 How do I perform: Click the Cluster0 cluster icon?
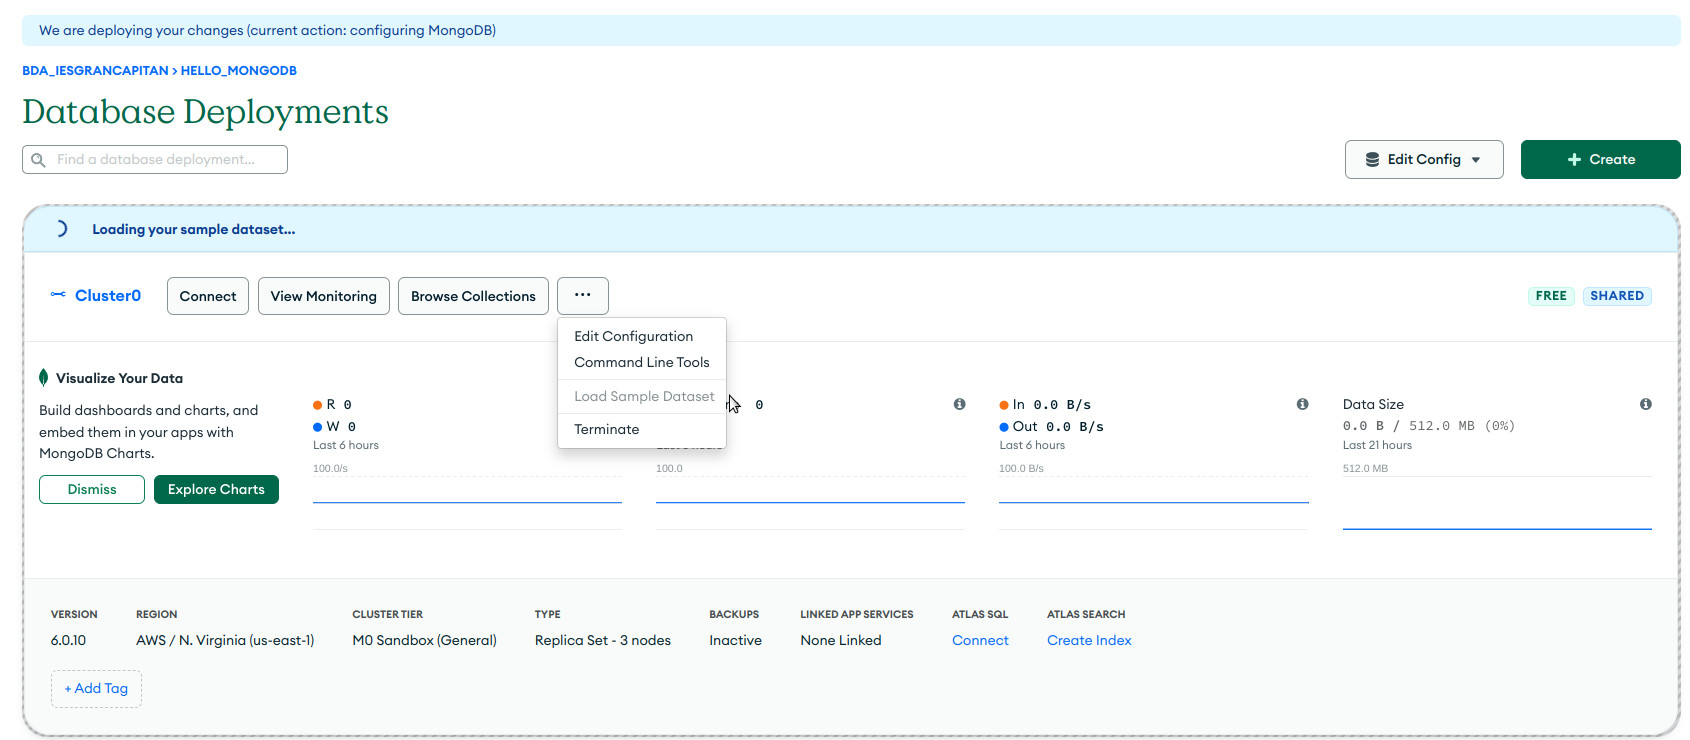[x=58, y=295]
